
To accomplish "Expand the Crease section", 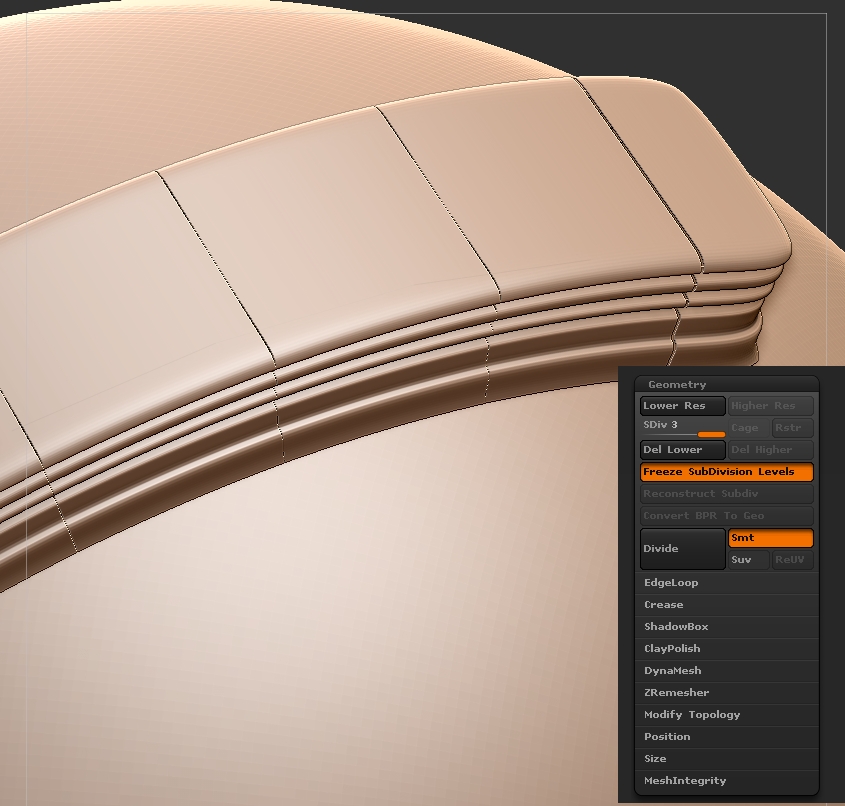I will click(664, 605).
